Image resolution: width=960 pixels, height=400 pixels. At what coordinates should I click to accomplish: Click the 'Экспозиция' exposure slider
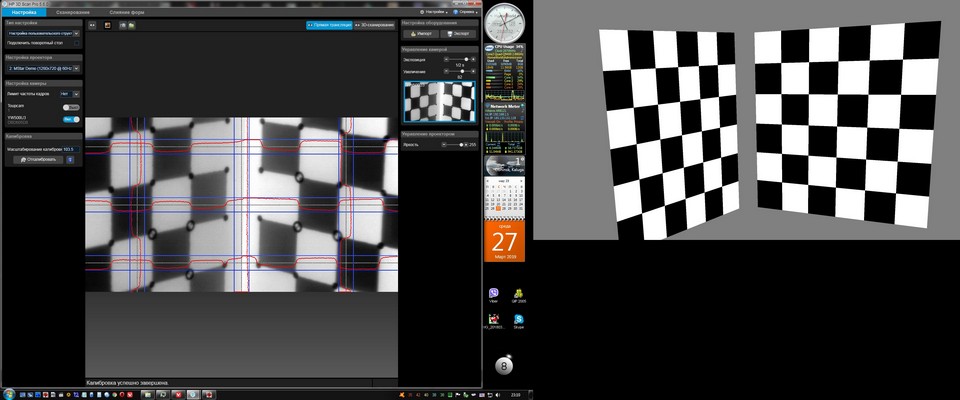tap(459, 59)
